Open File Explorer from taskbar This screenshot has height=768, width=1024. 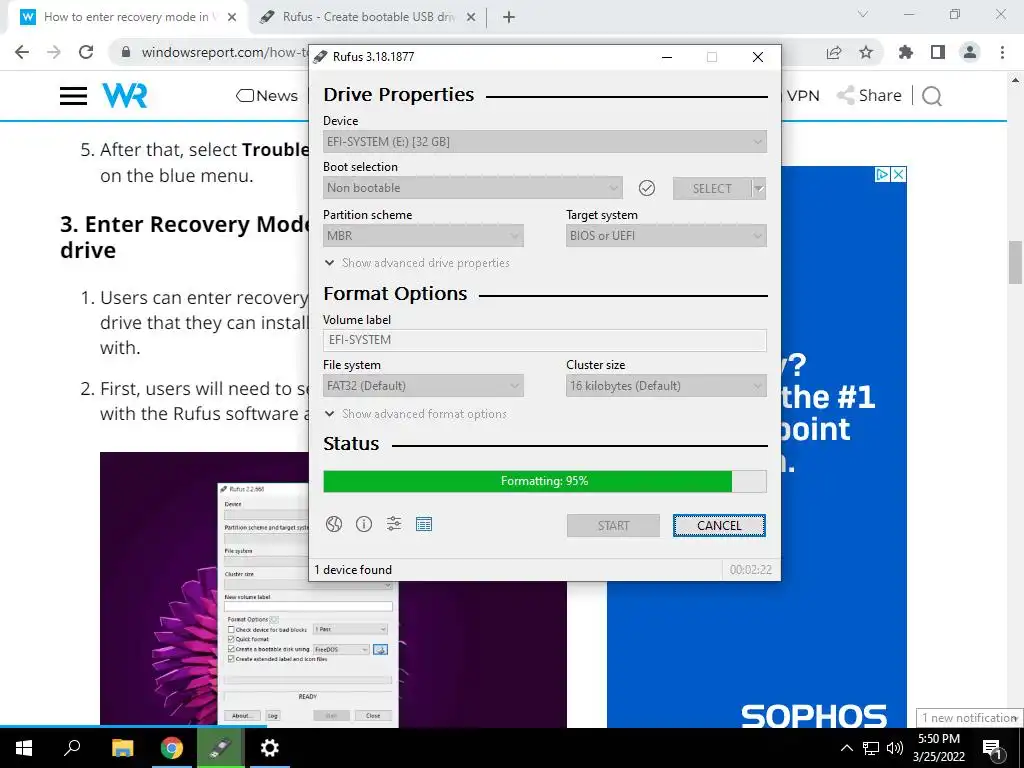(122, 748)
